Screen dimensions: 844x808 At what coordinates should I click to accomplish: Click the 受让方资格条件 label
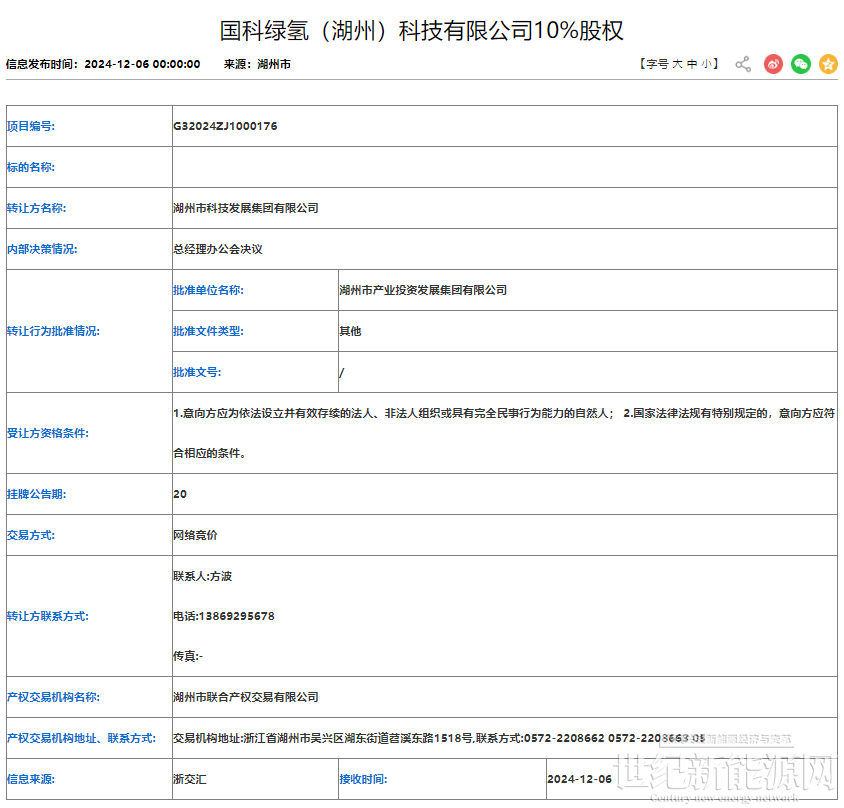pos(48,433)
